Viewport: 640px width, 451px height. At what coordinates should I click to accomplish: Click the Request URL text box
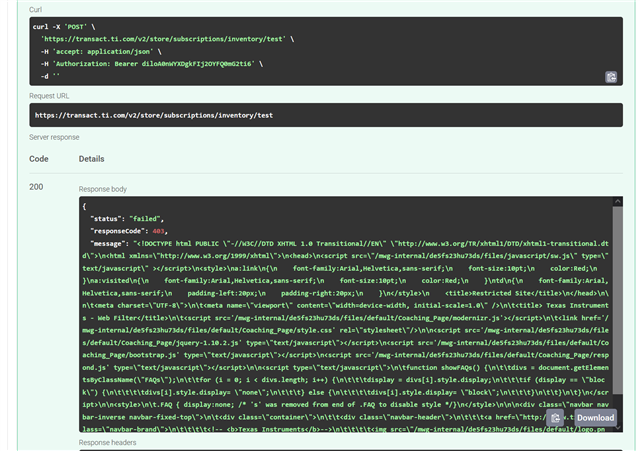[x=326, y=115]
